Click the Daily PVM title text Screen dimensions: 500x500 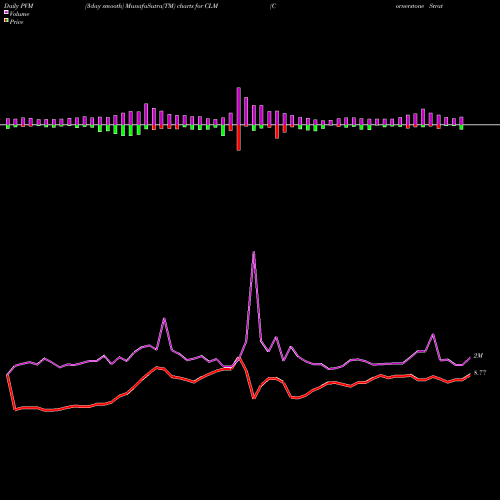pyautogui.click(x=19, y=6)
